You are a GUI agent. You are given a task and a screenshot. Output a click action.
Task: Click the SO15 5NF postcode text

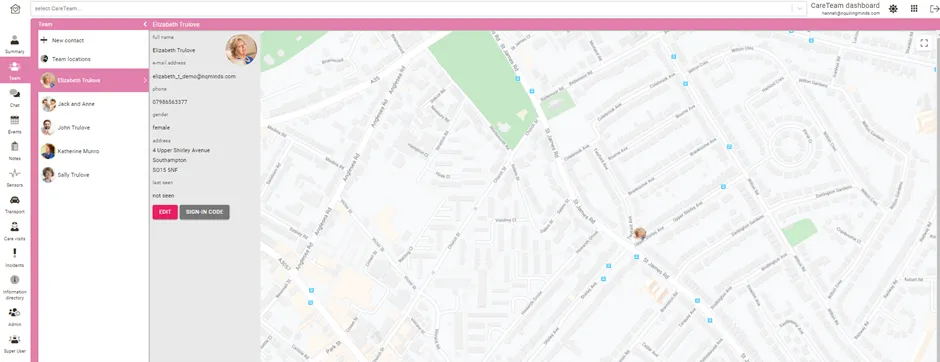(x=165, y=170)
